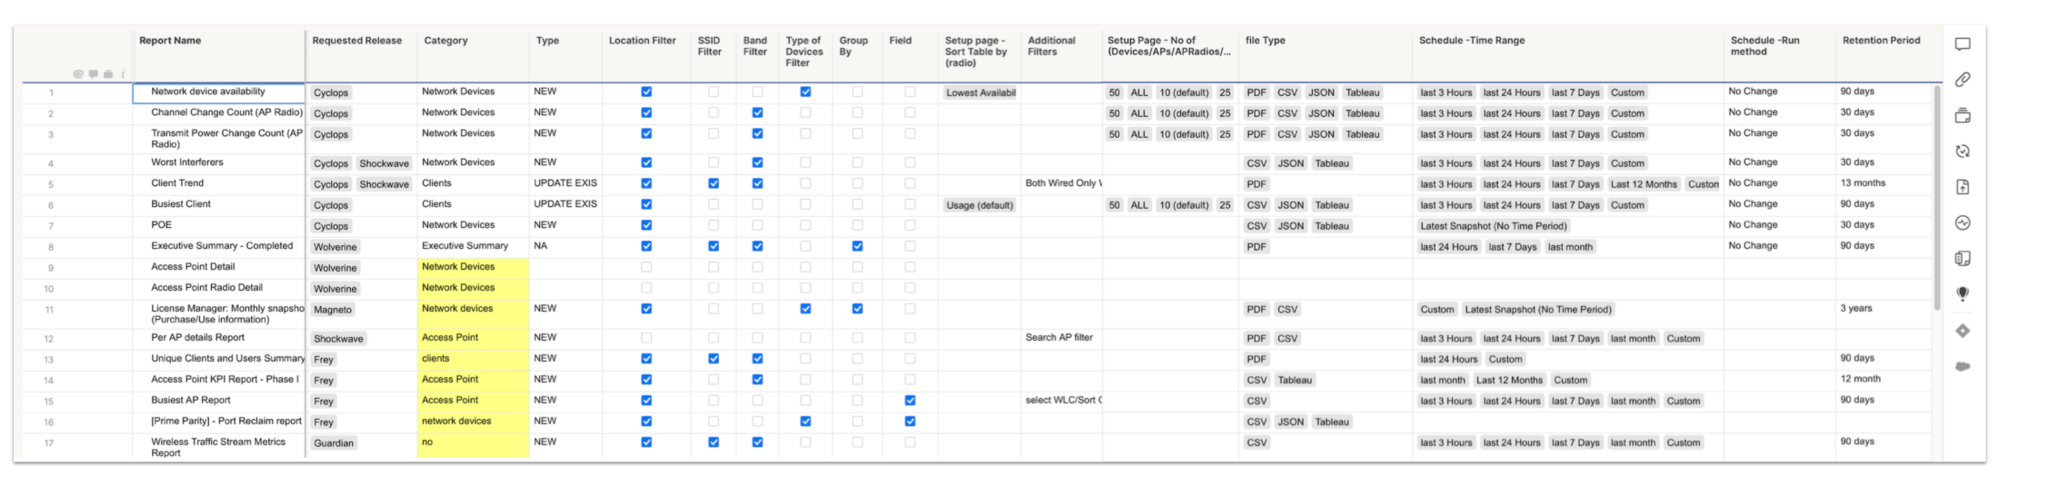Click the vertical scrollbar beside the sheet
Viewport: 2048px width, 486px height.
(1937, 200)
